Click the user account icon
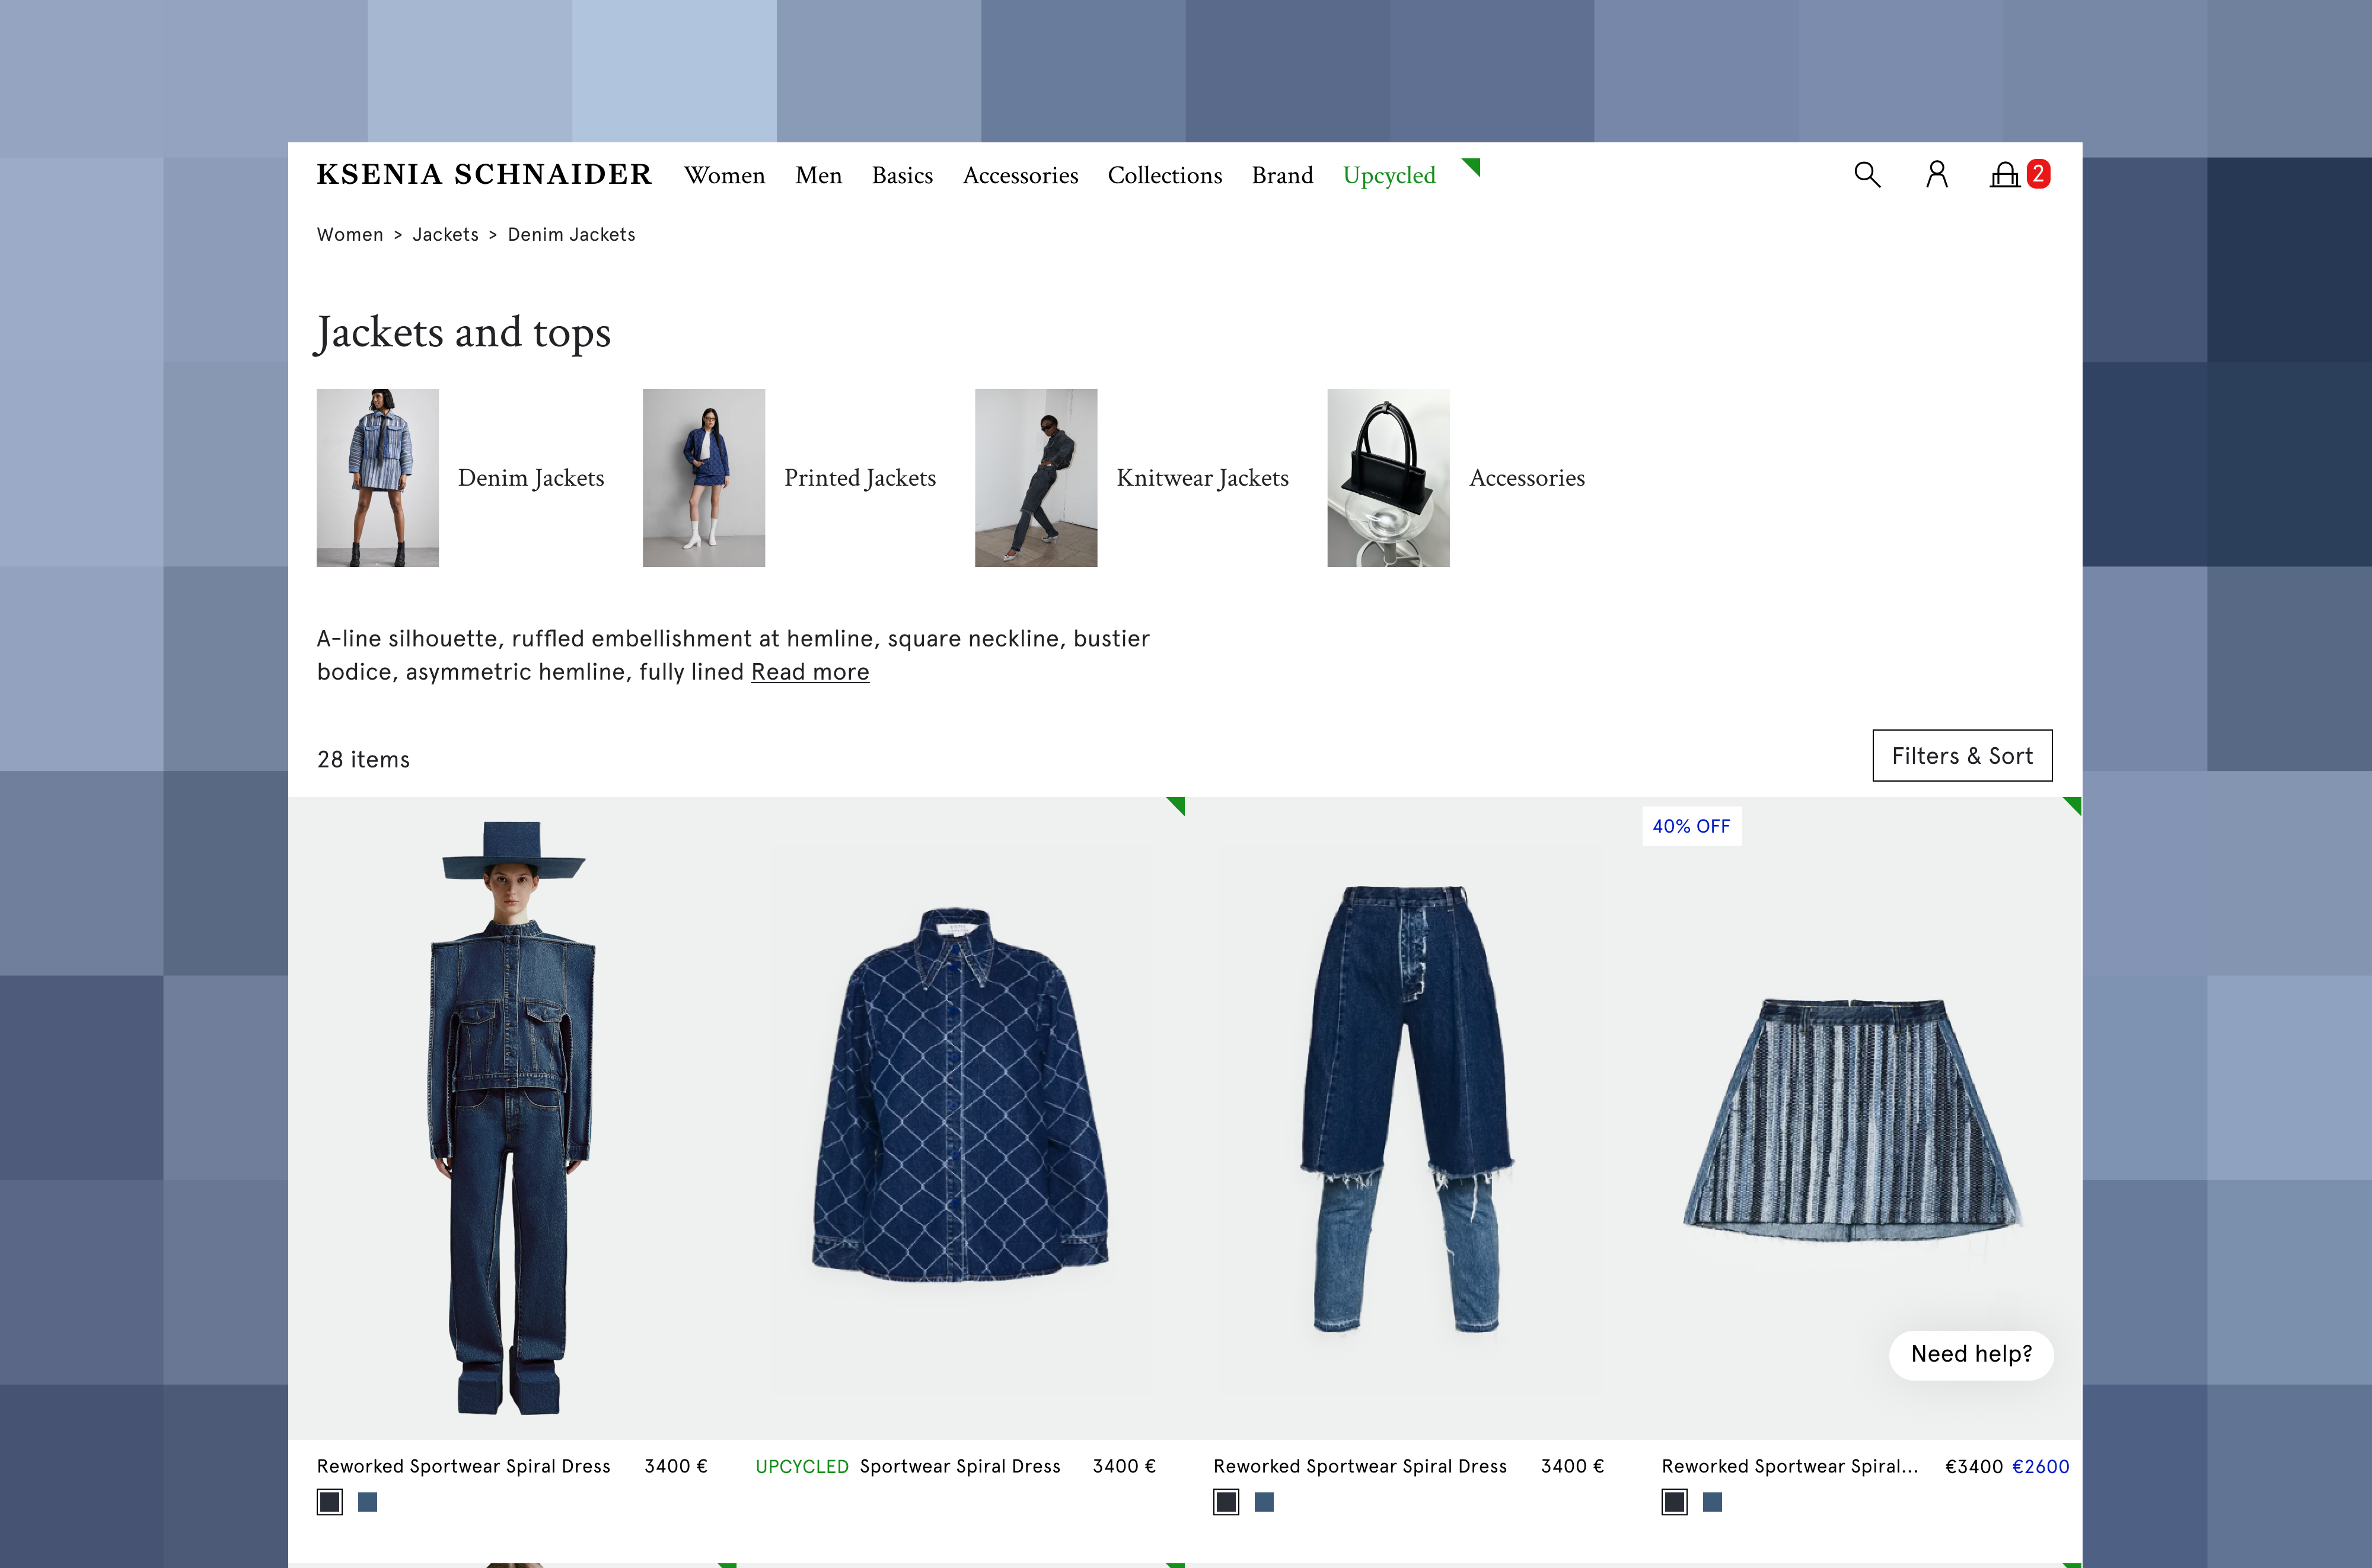 1936,175
